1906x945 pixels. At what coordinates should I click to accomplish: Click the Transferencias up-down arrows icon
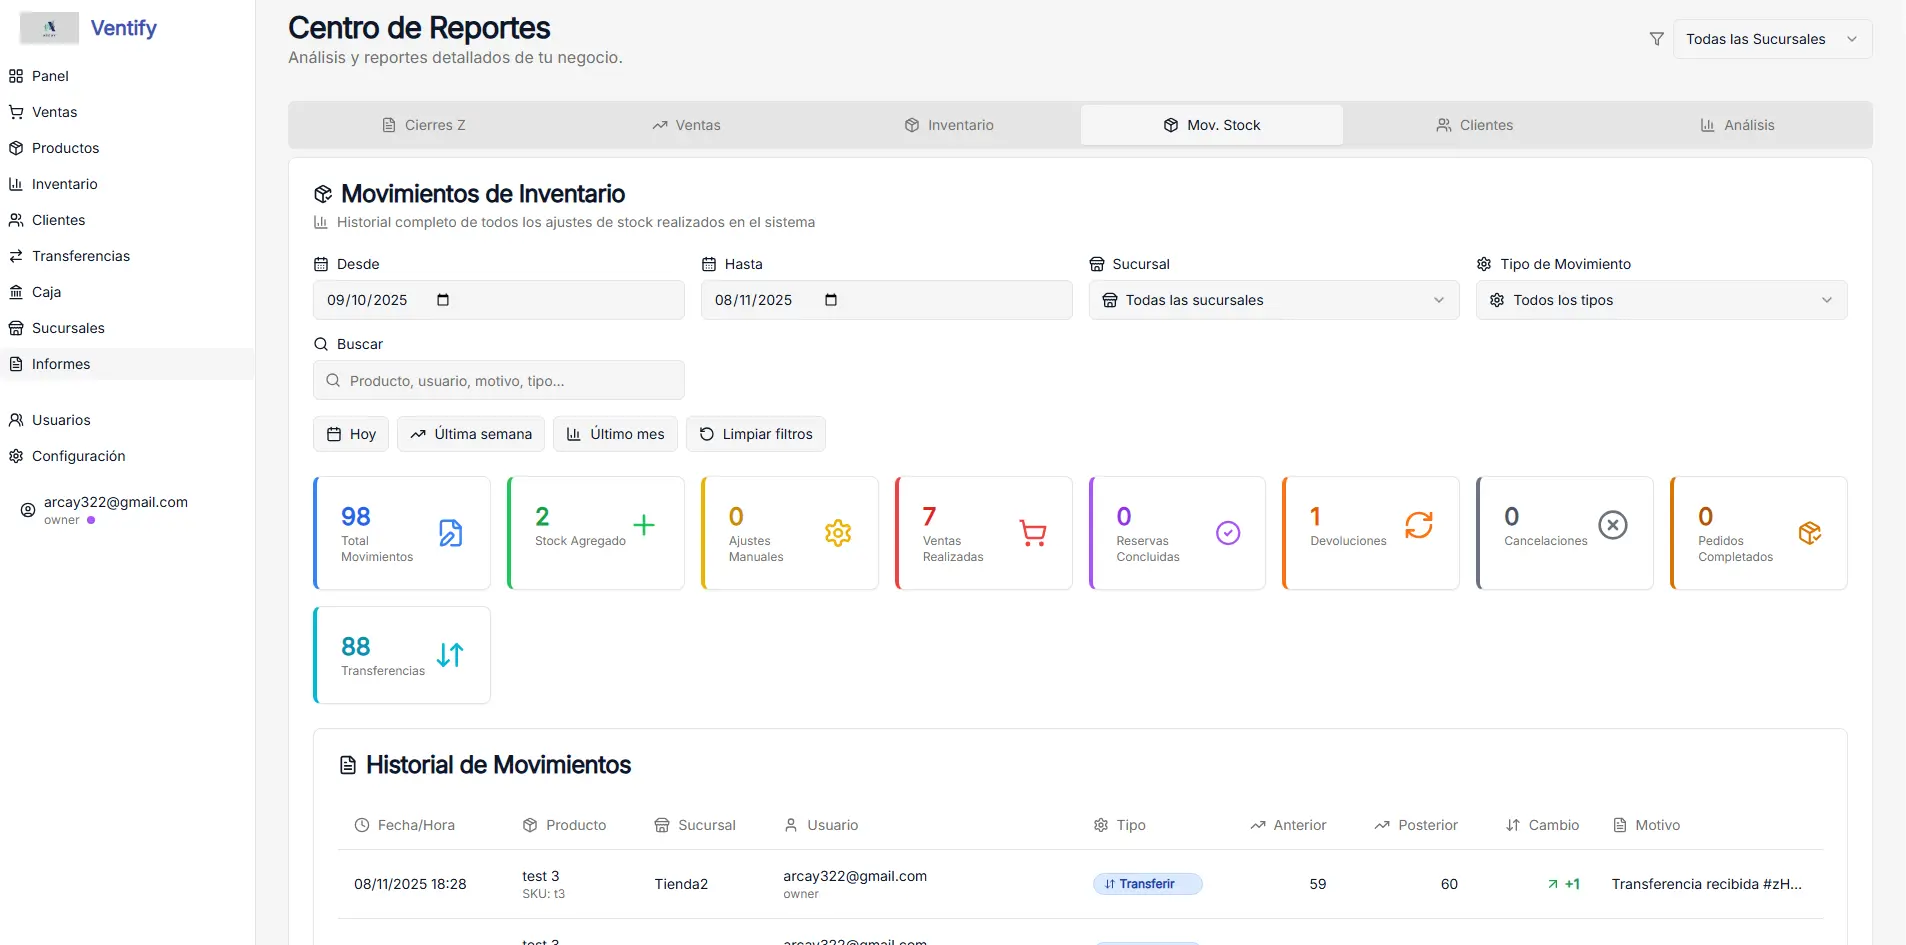pyautogui.click(x=450, y=655)
